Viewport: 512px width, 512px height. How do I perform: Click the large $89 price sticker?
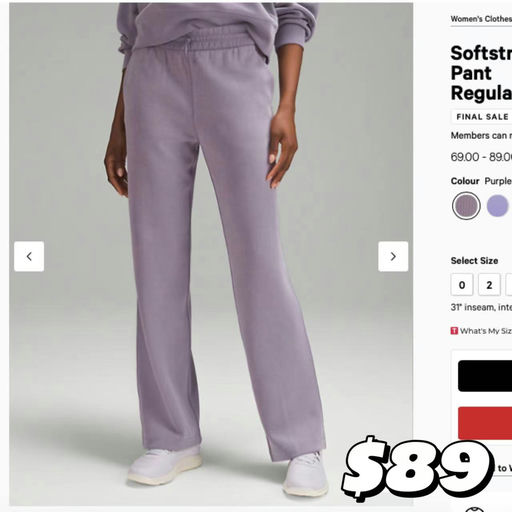click(418, 468)
